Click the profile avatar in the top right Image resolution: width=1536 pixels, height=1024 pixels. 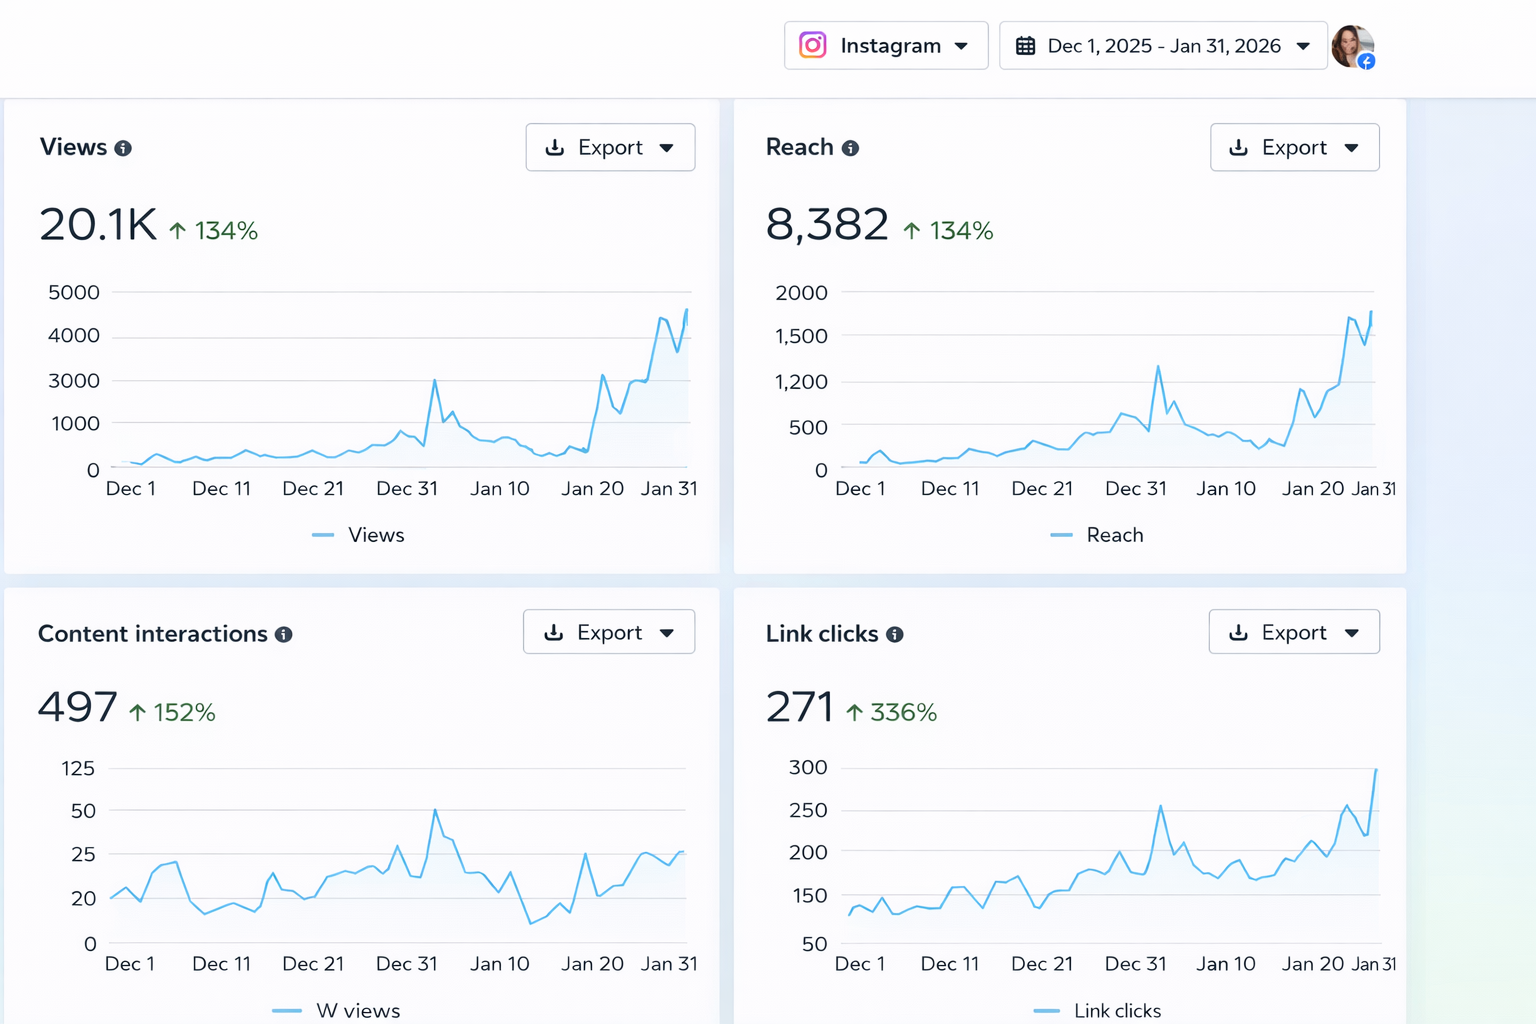(1354, 46)
